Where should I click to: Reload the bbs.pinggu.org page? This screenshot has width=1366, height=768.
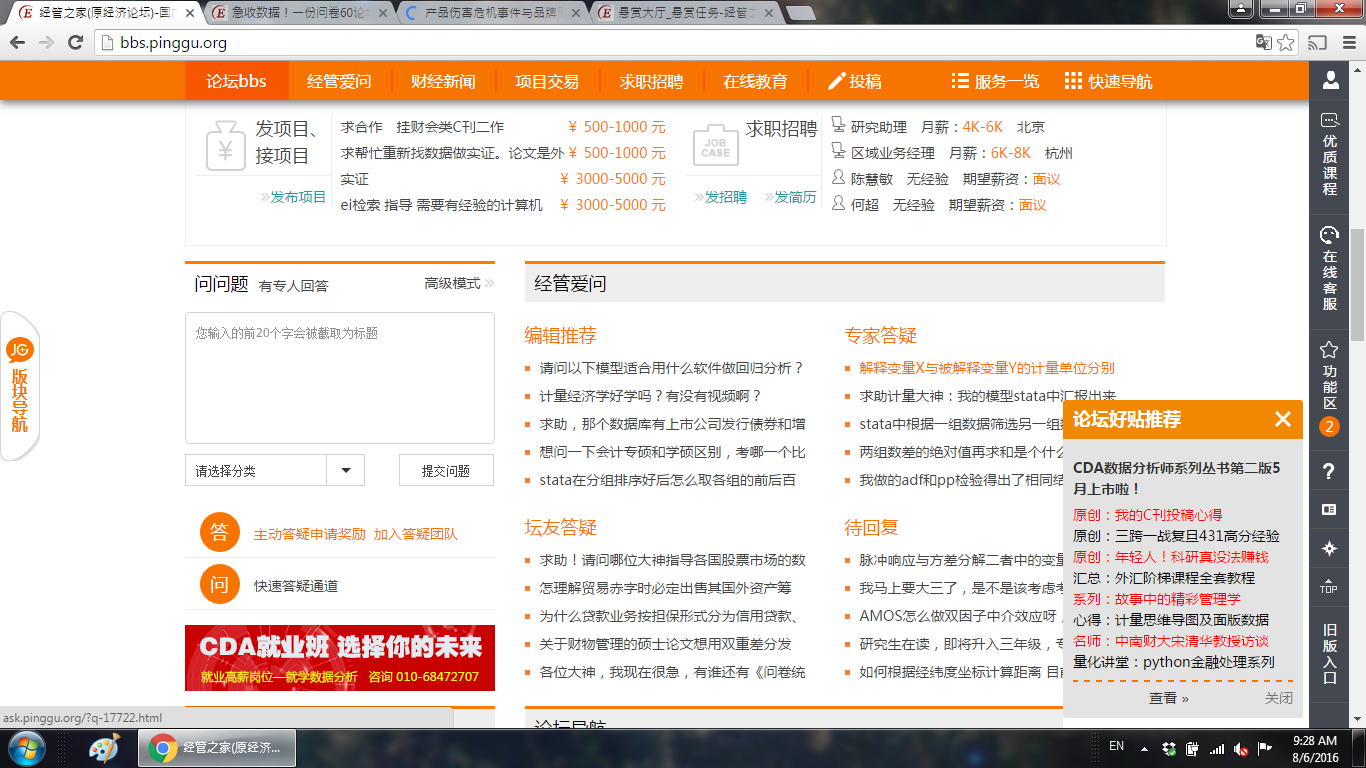[x=75, y=43]
